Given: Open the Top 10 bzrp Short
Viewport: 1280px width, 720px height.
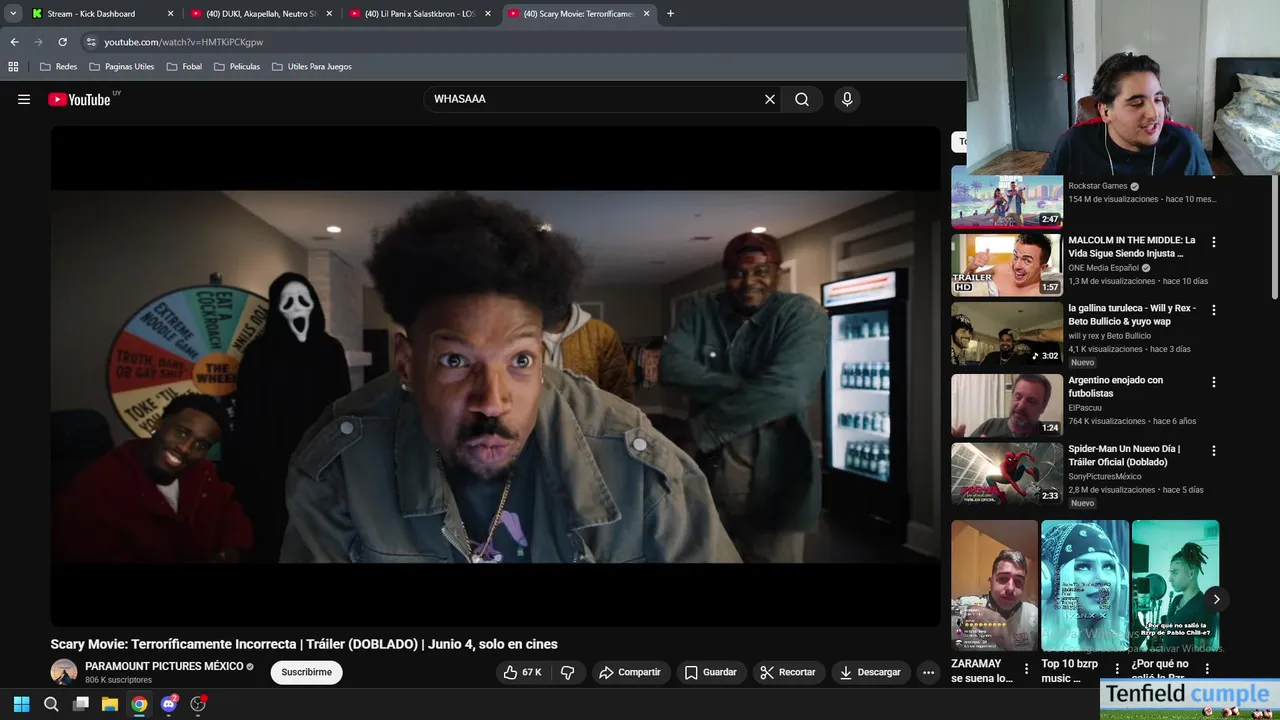Looking at the screenshot, I should 1084,585.
